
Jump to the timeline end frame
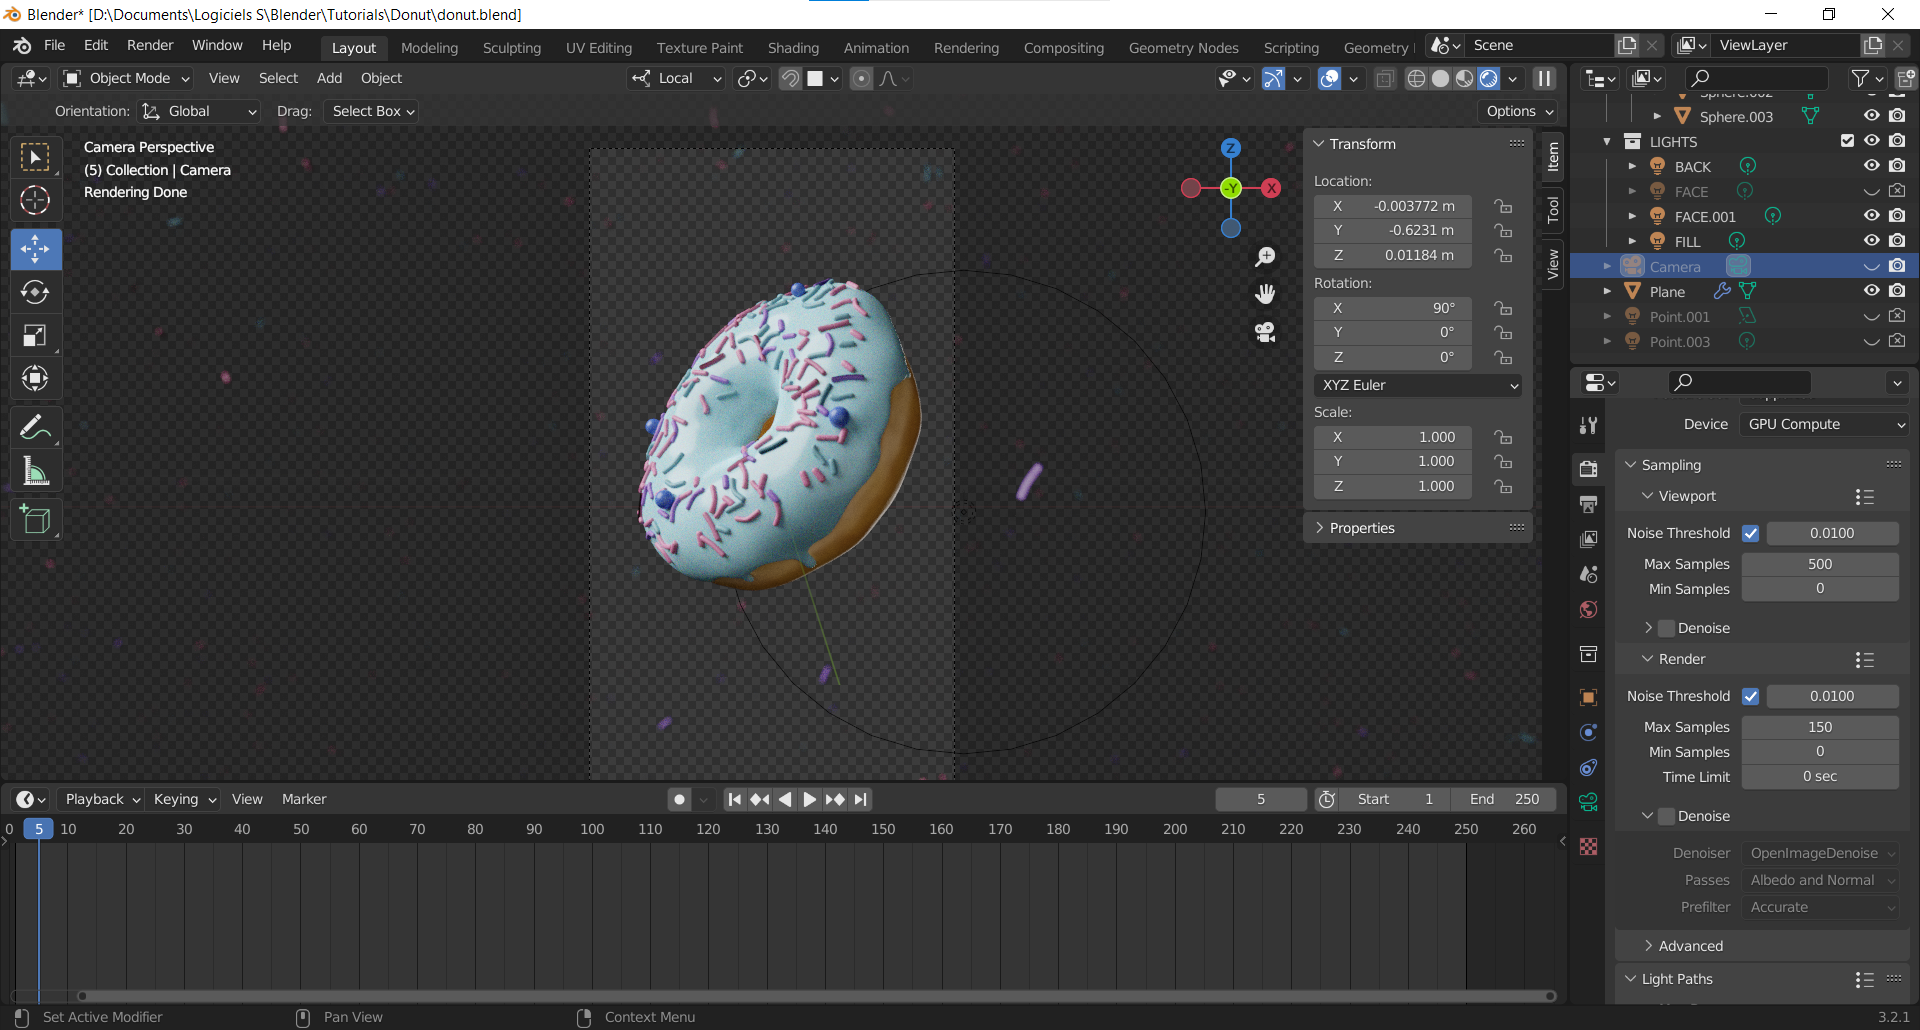click(861, 799)
